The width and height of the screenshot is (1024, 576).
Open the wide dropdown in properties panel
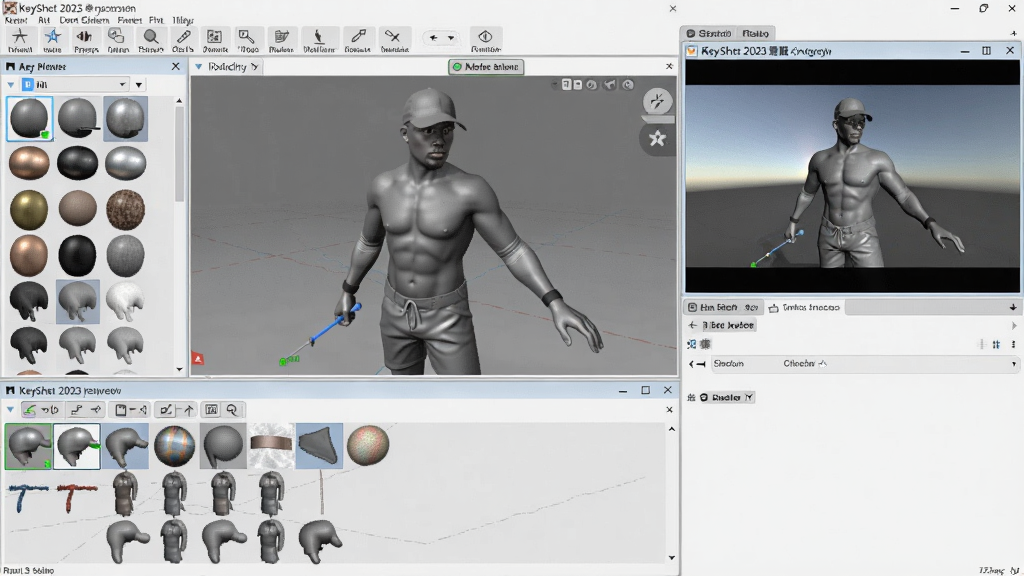pos(865,364)
